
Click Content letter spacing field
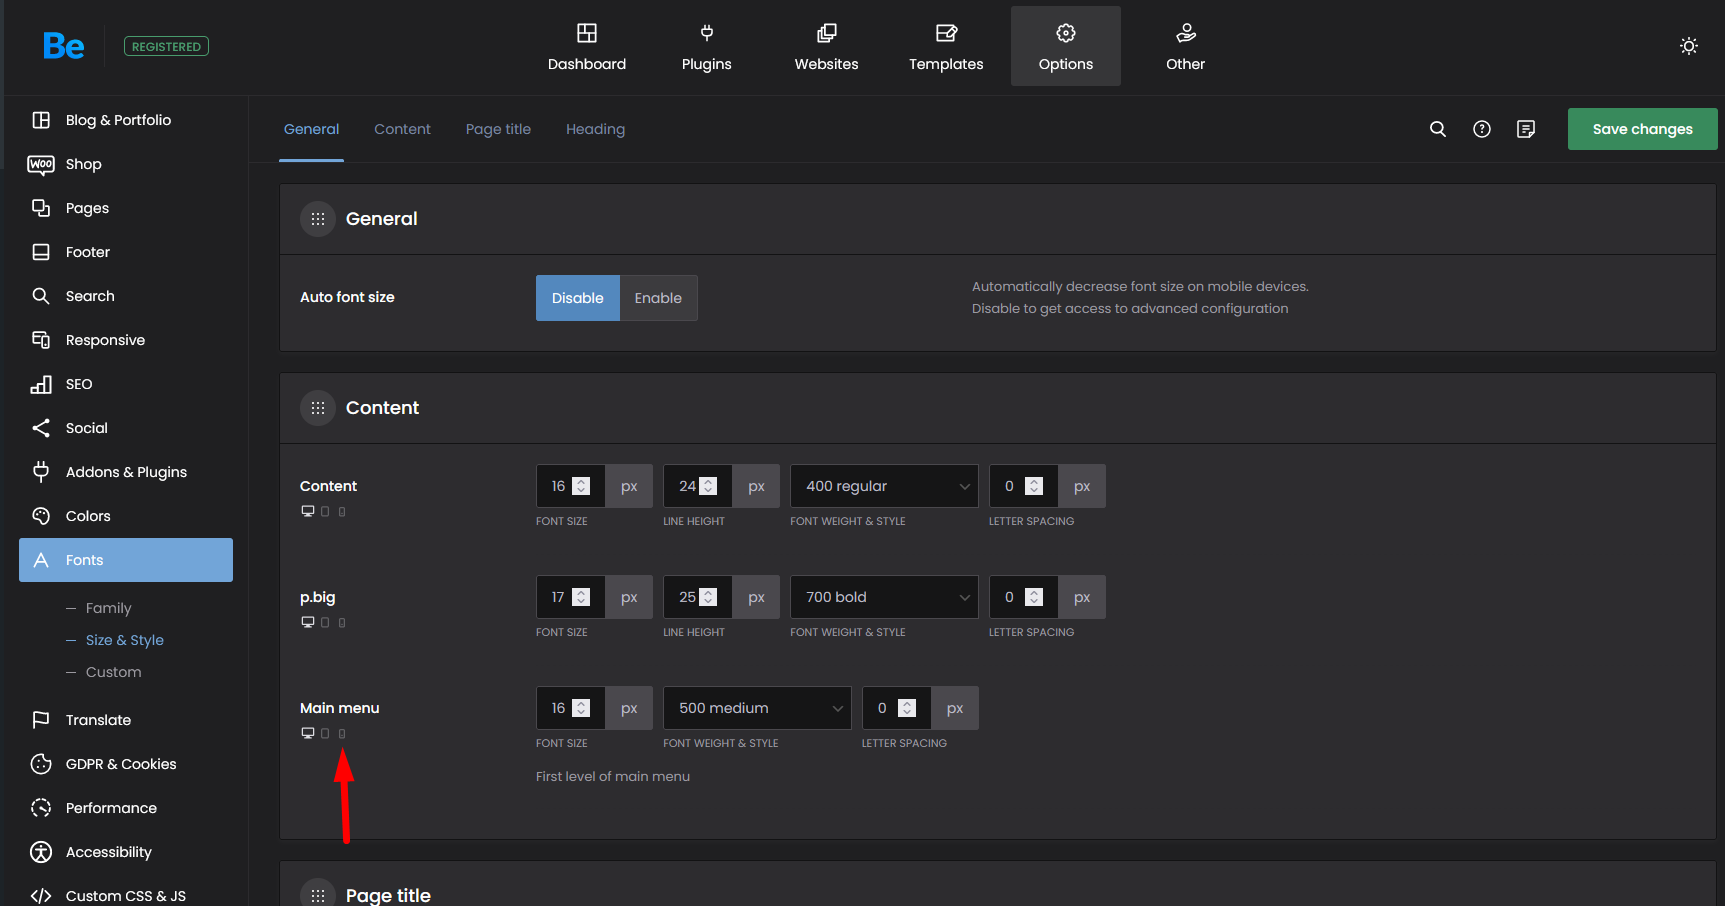click(x=1023, y=486)
